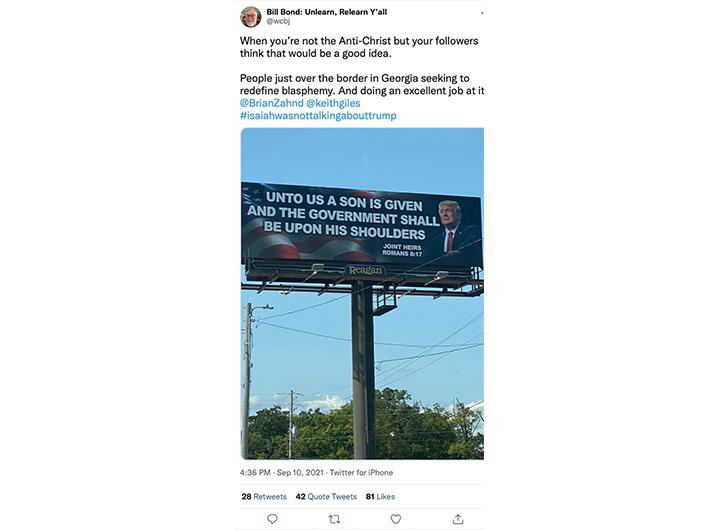Image resolution: width=720 pixels, height=530 pixels.
Task: Open Bill Bond's profile avatar
Action: pyautogui.click(x=251, y=17)
